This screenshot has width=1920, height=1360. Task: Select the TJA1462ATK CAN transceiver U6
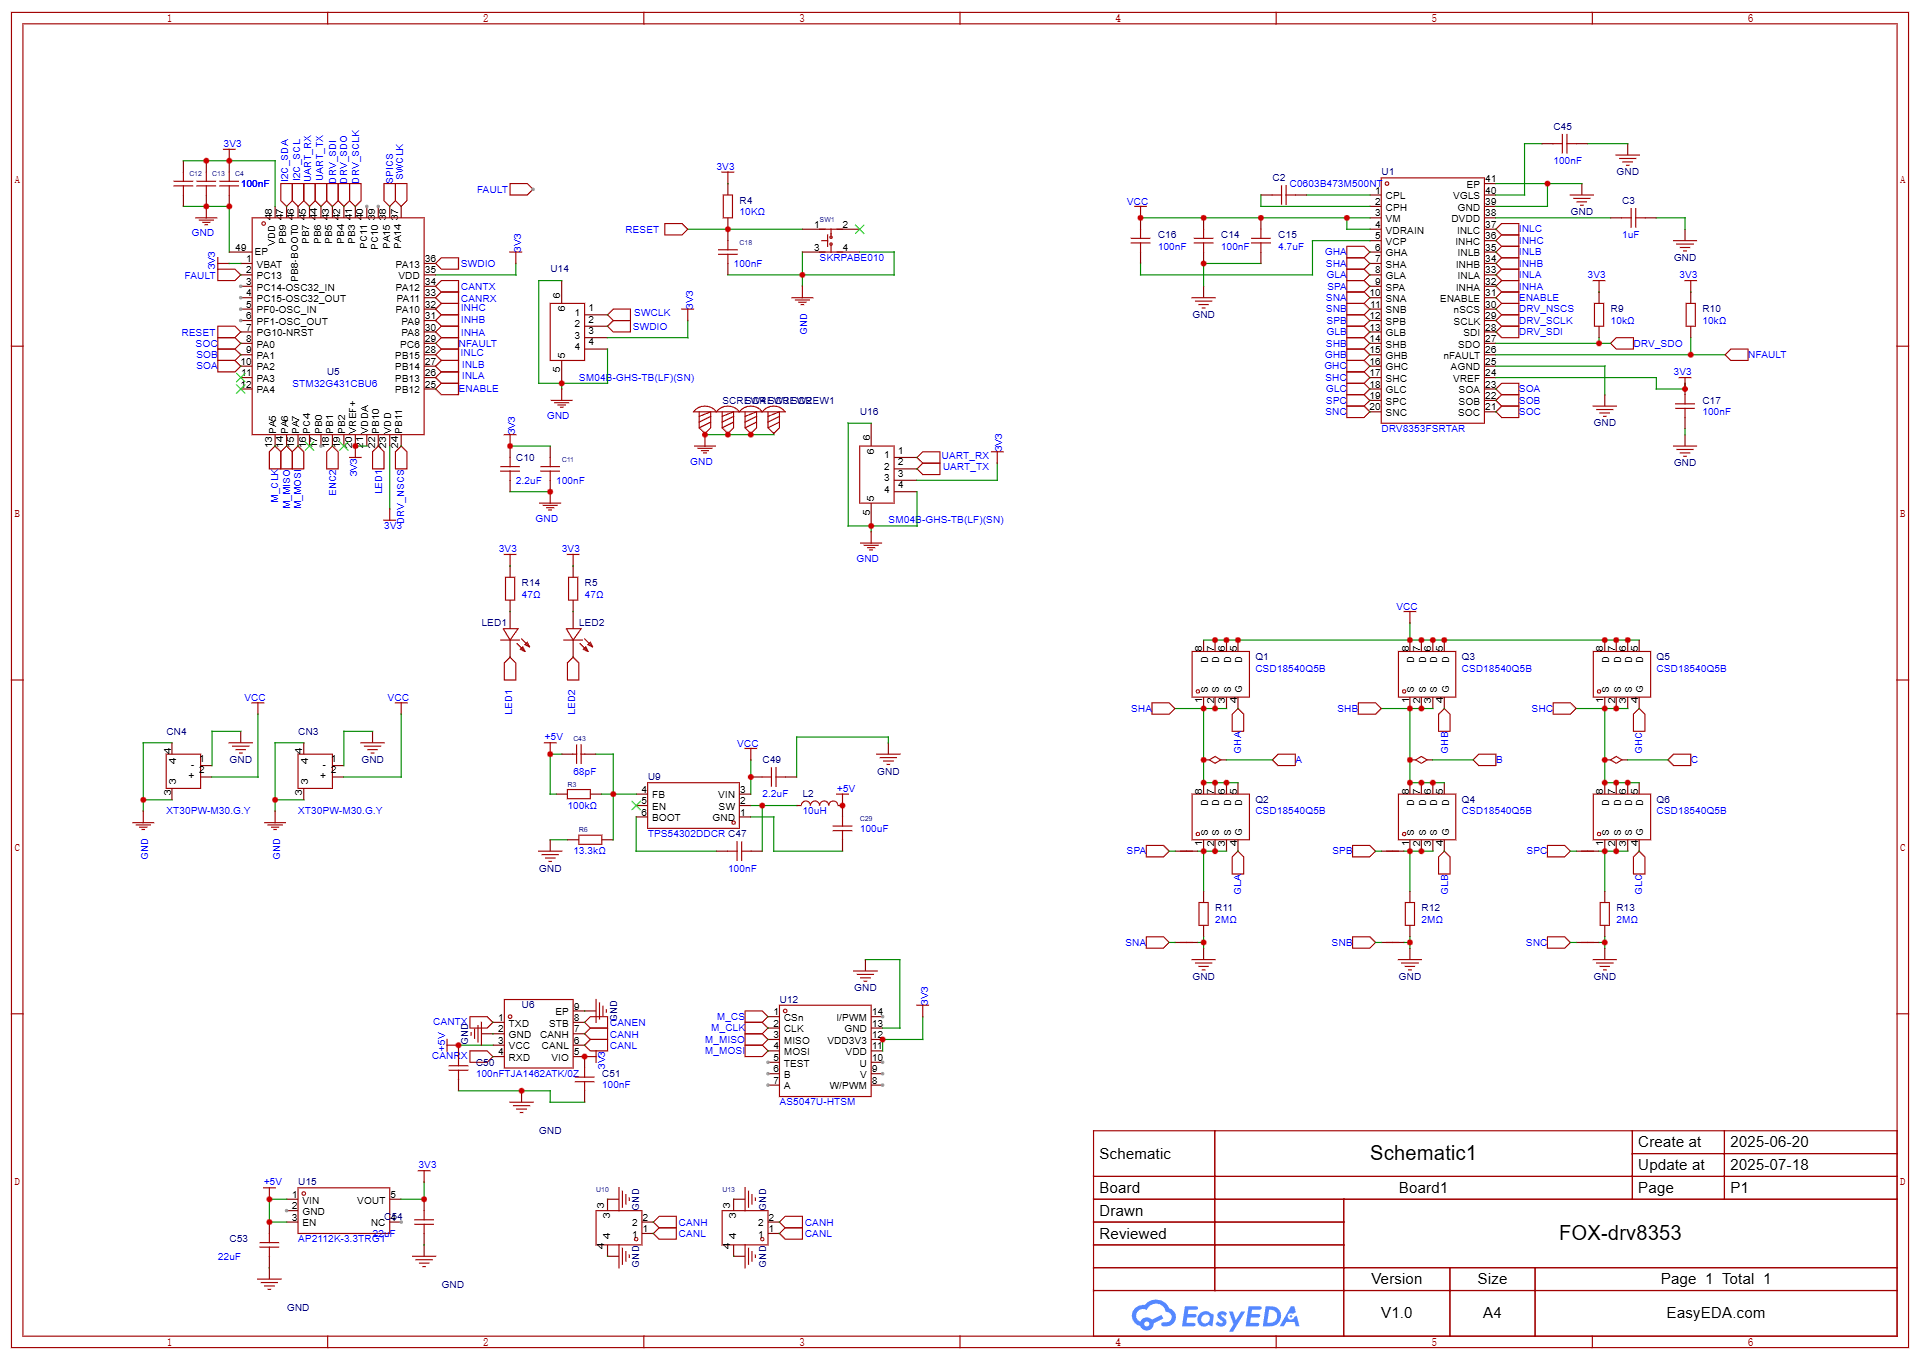538,1034
